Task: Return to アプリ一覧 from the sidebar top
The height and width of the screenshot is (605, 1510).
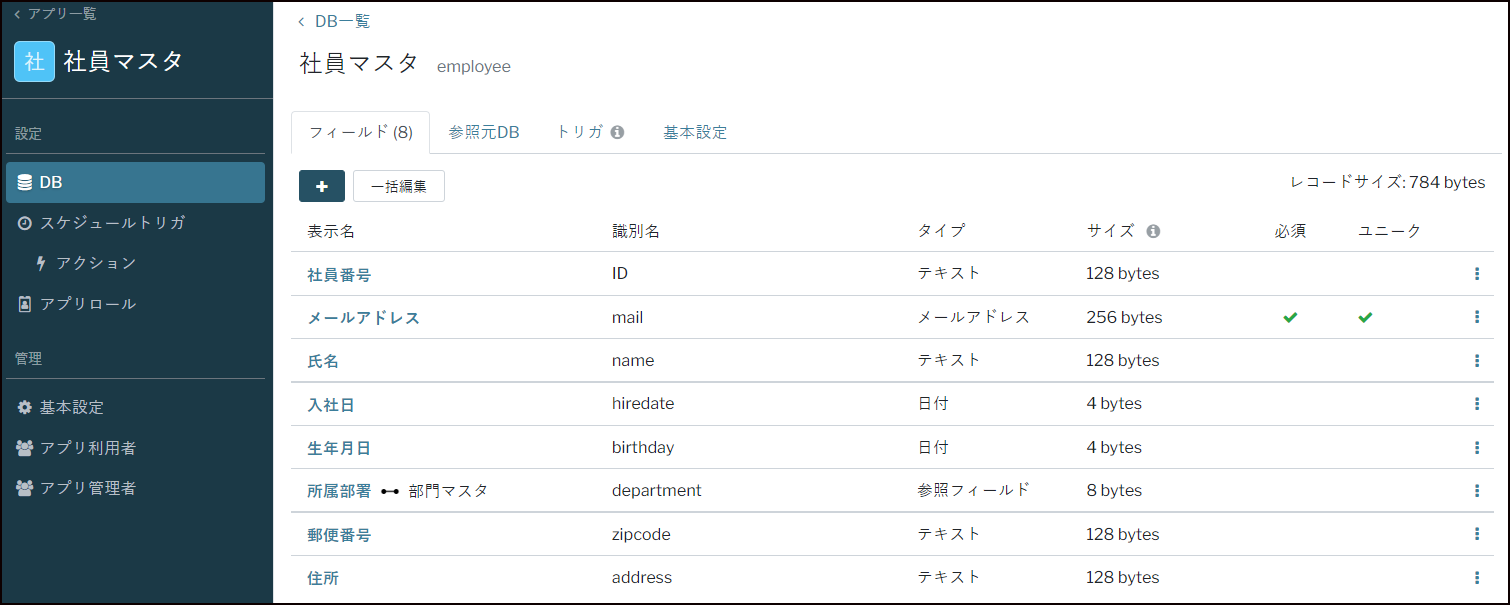Action: [x=55, y=14]
